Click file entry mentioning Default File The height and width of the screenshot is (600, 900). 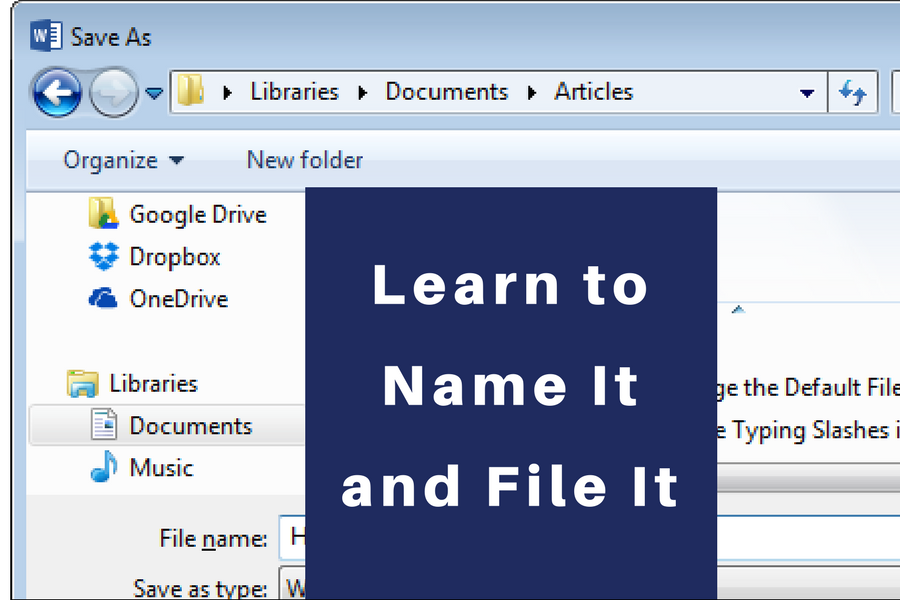pyautogui.click(x=808, y=388)
